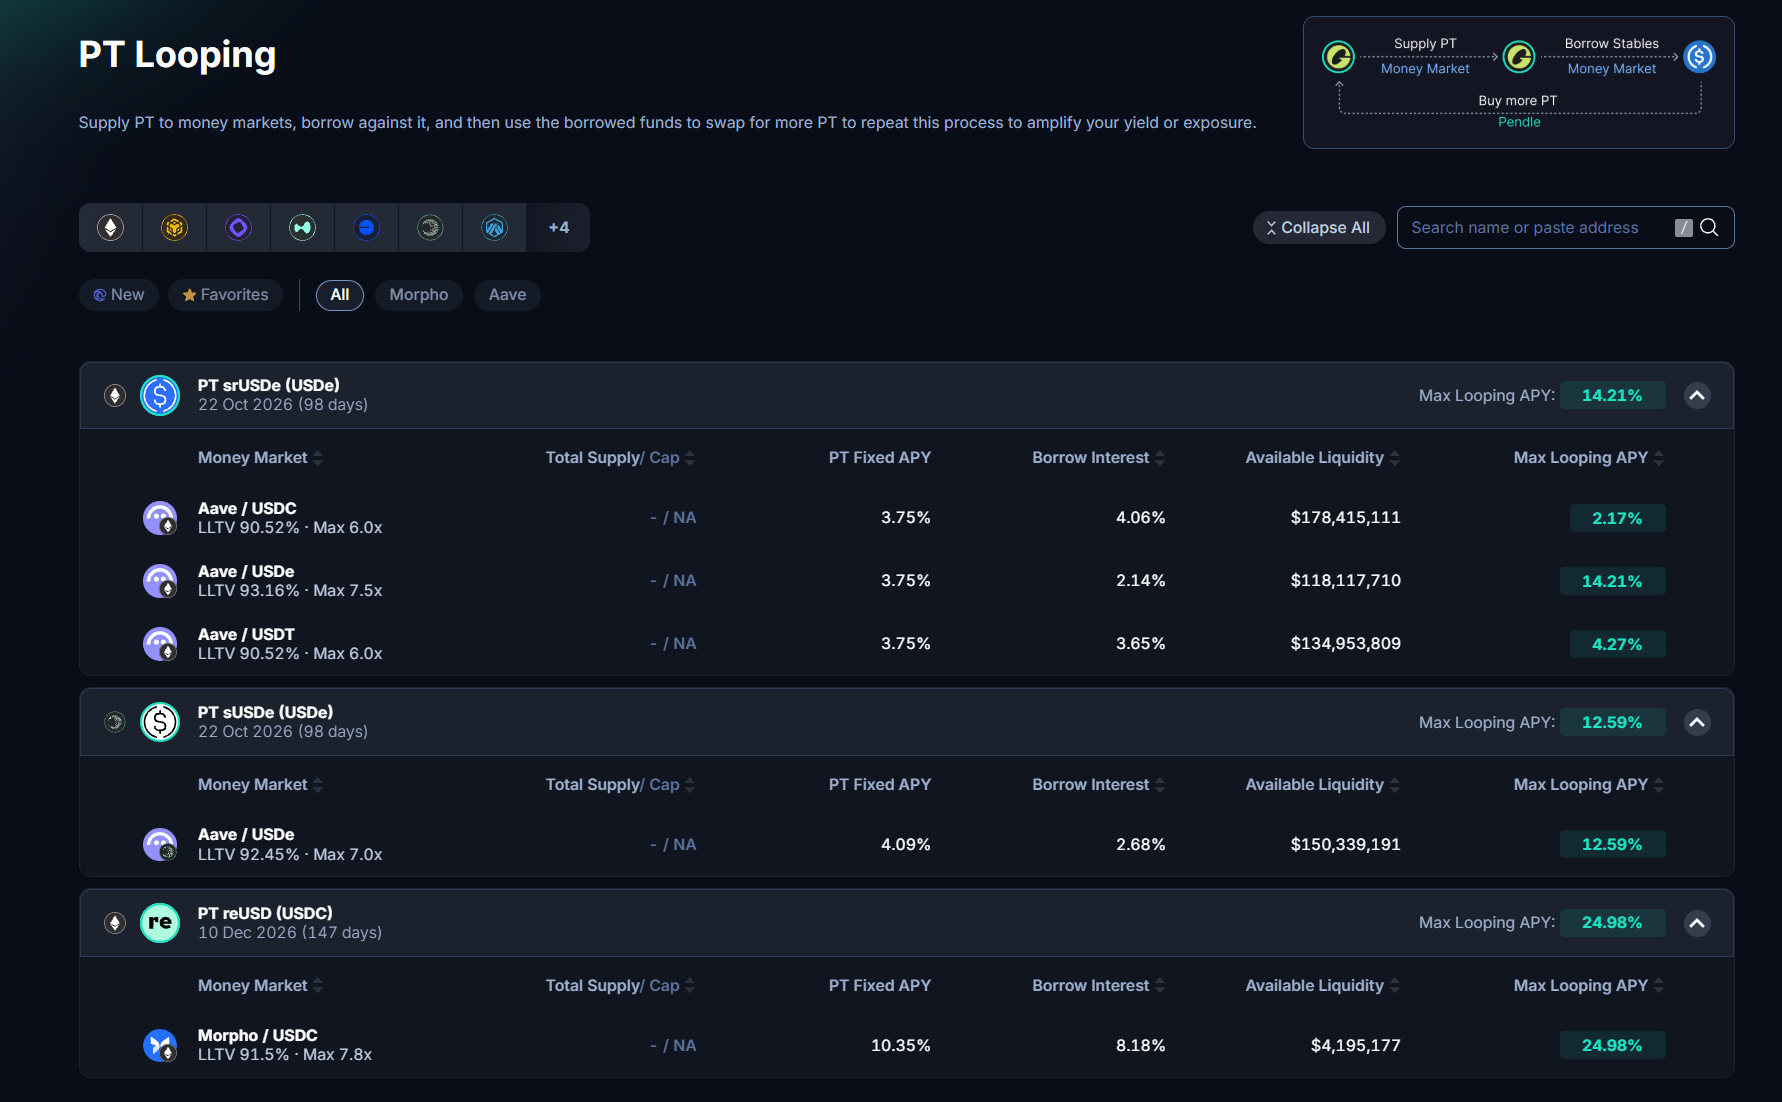Filter by the BNB Chain icon

pyautogui.click(x=175, y=228)
